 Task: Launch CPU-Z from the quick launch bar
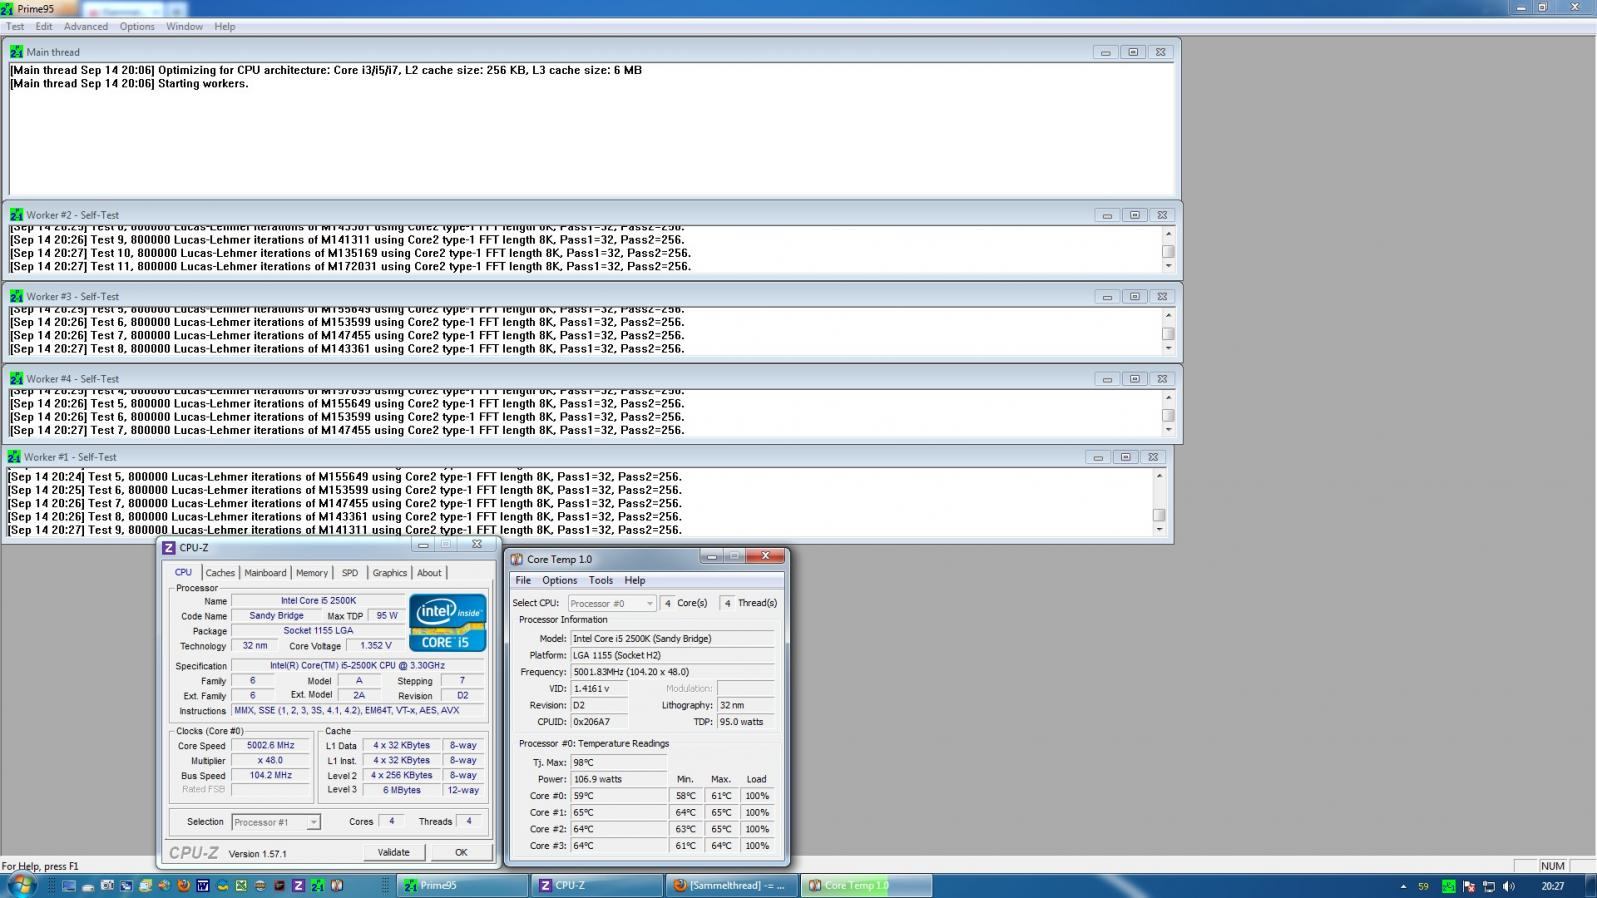click(298, 886)
